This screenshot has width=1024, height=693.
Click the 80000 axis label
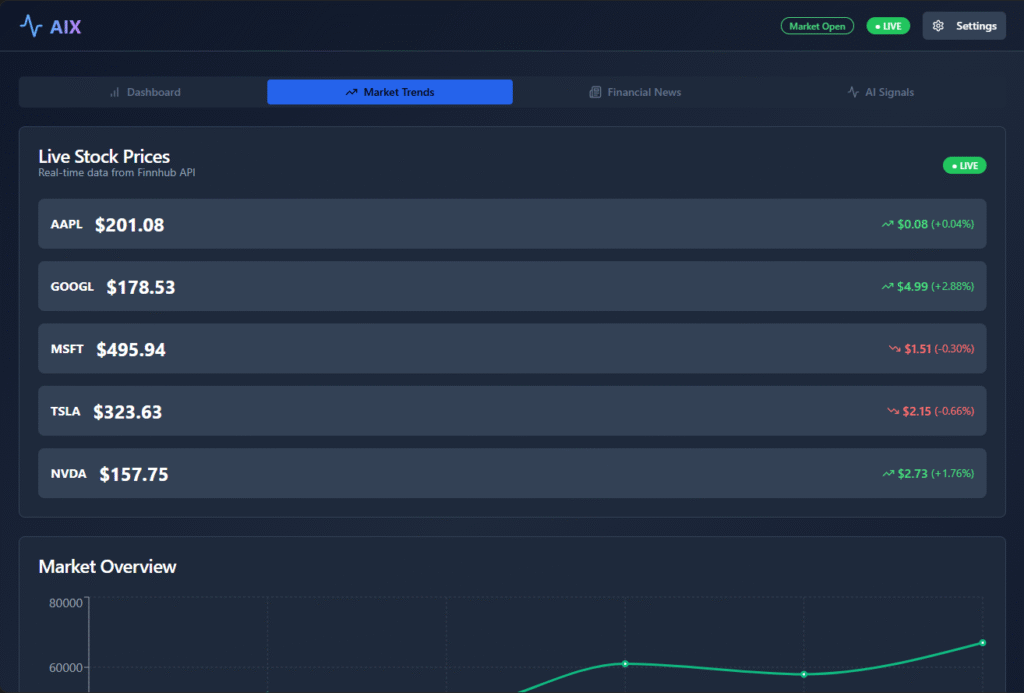point(66,603)
